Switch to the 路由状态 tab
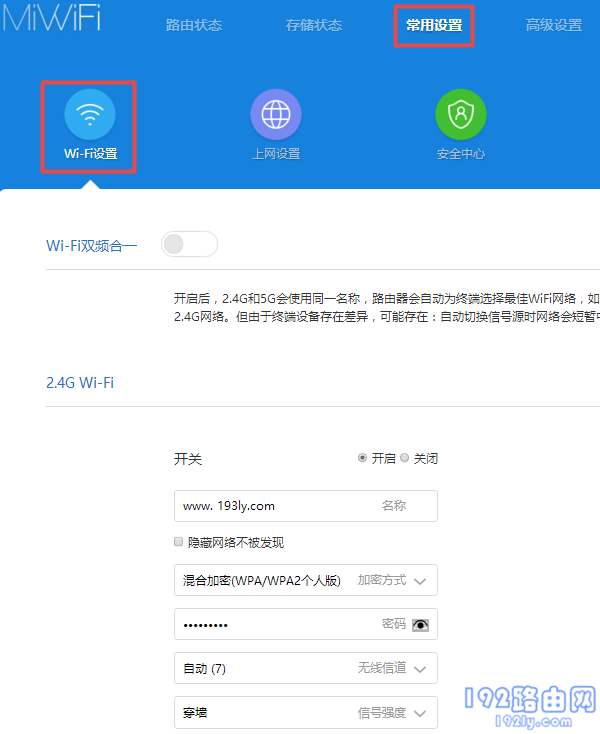This screenshot has width=600, height=734. pyautogui.click(x=194, y=25)
